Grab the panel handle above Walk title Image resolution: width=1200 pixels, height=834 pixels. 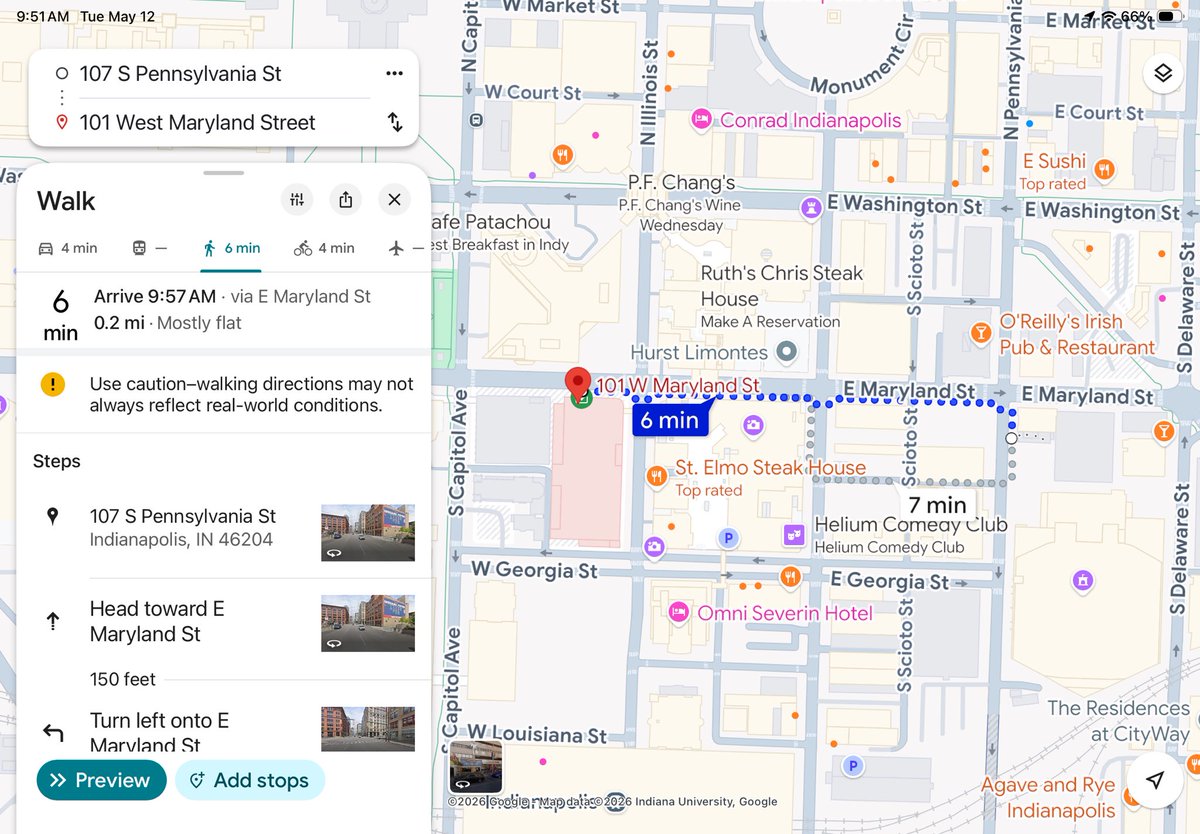[x=224, y=173]
